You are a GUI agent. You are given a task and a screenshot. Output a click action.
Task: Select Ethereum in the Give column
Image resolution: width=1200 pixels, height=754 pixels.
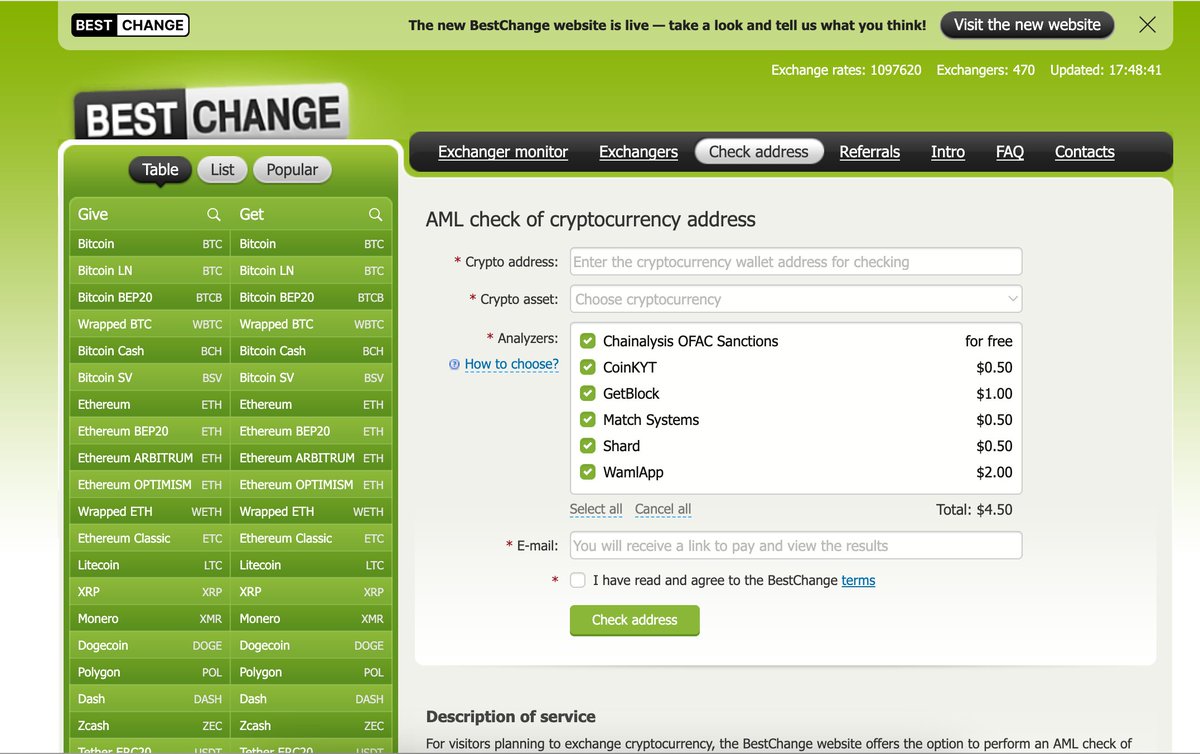150,405
